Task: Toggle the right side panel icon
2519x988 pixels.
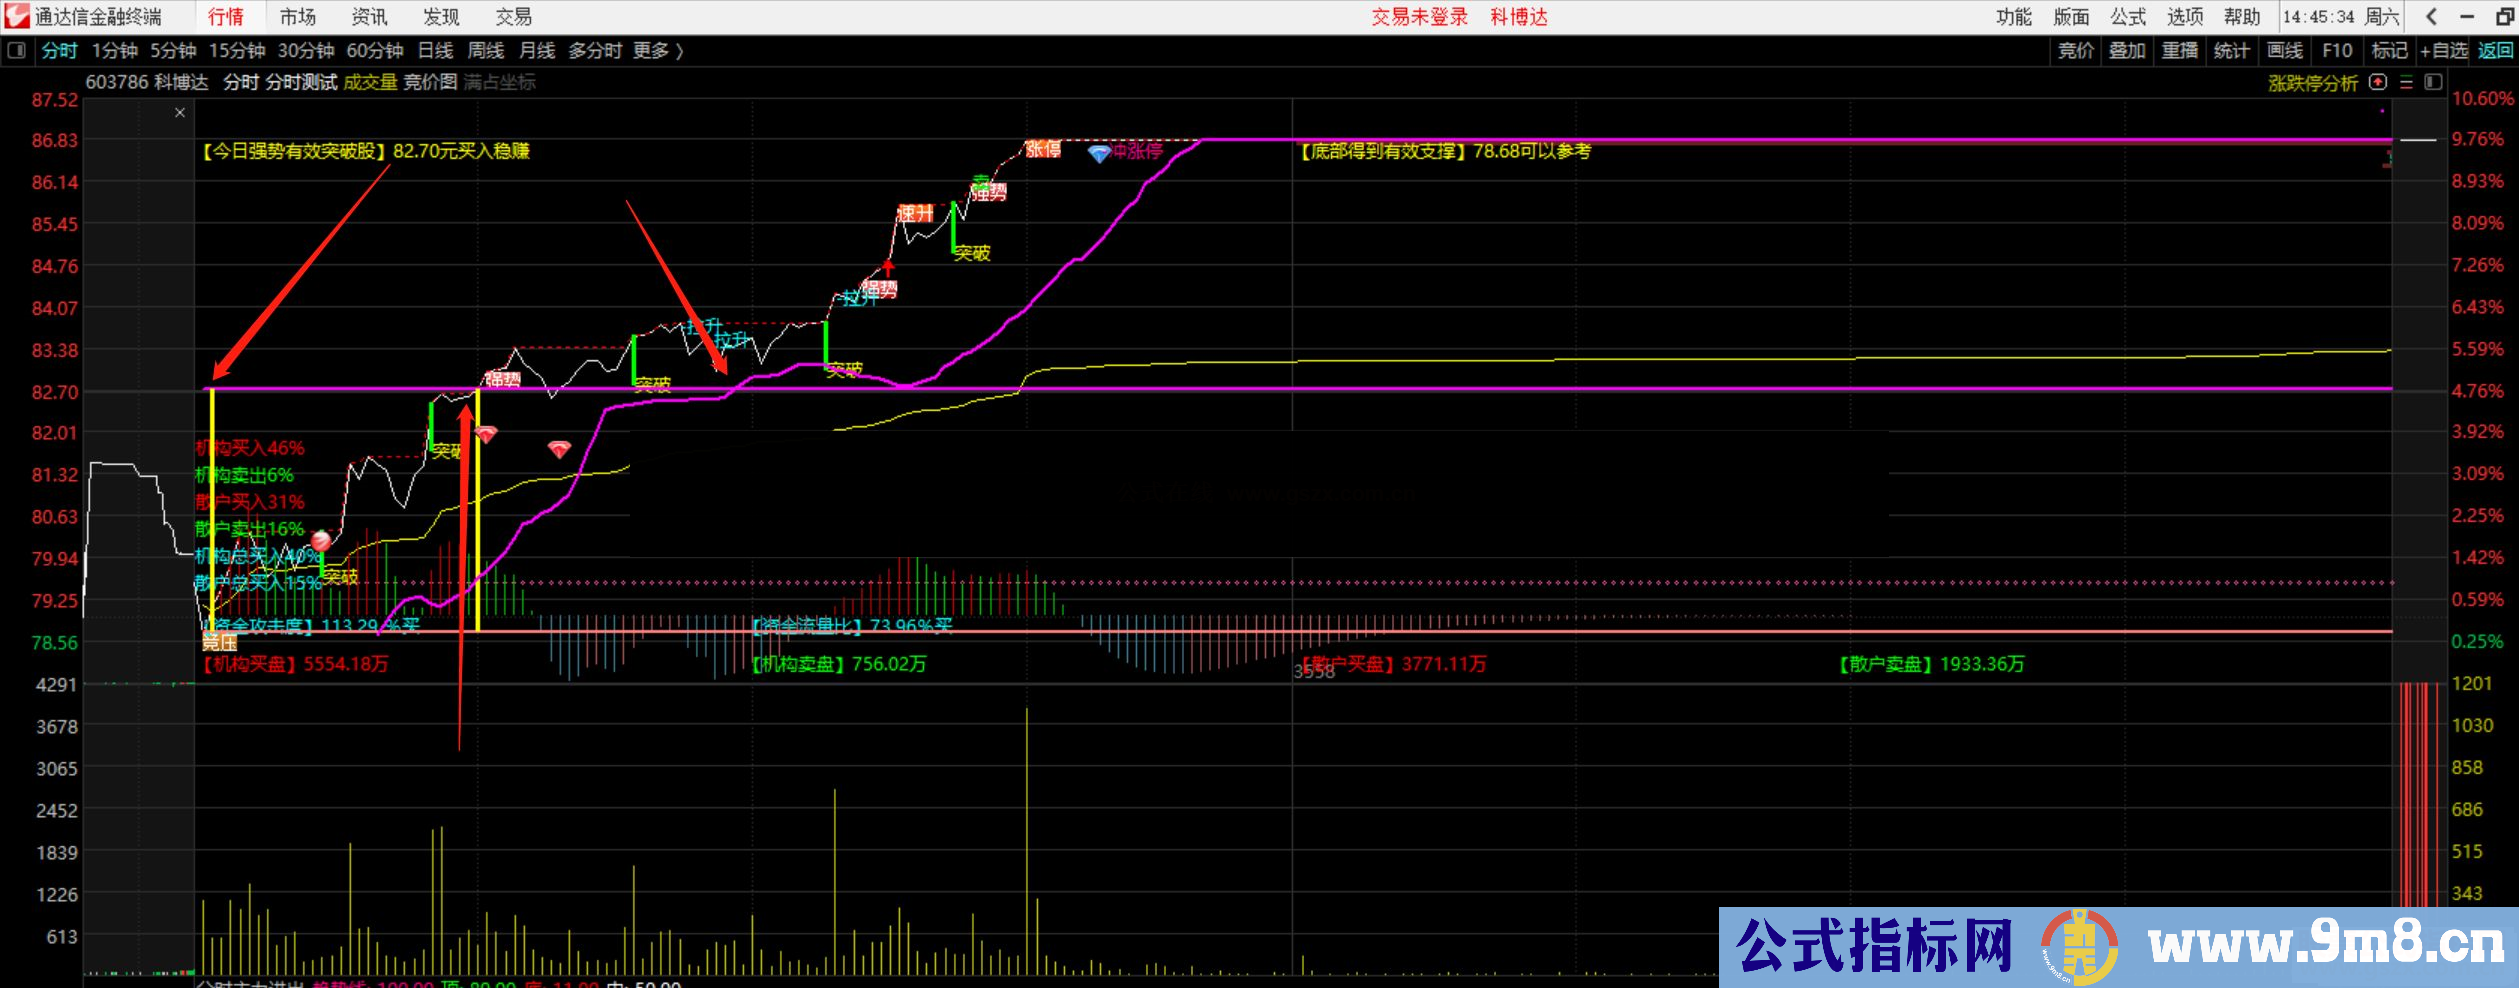Action: click(x=2433, y=82)
